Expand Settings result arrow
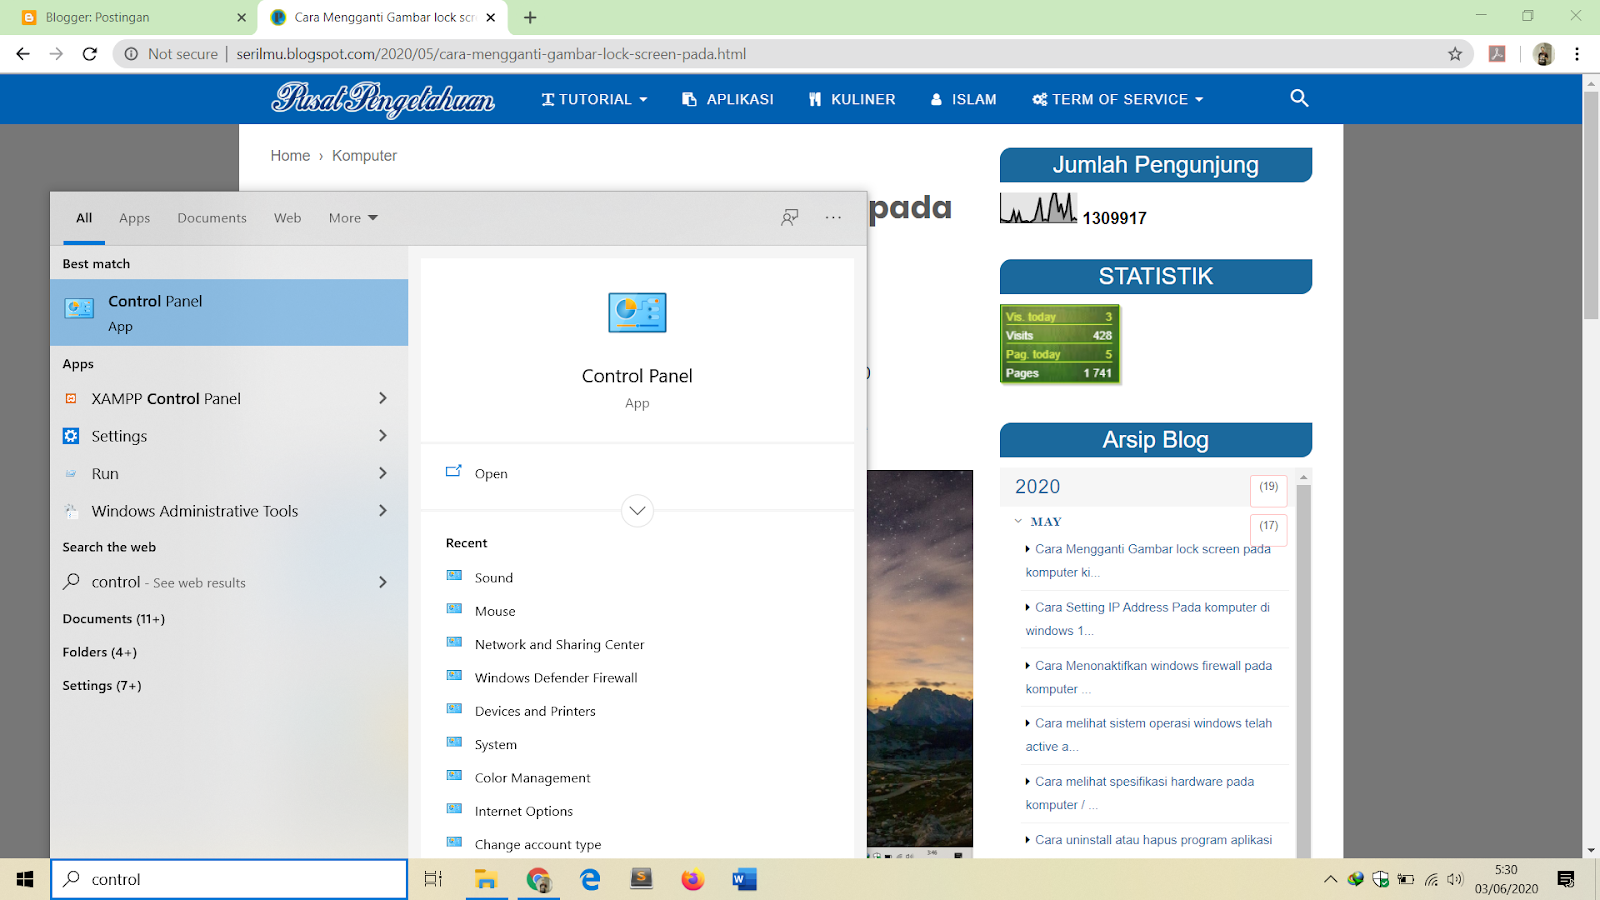1600x900 pixels. click(x=383, y=435)
